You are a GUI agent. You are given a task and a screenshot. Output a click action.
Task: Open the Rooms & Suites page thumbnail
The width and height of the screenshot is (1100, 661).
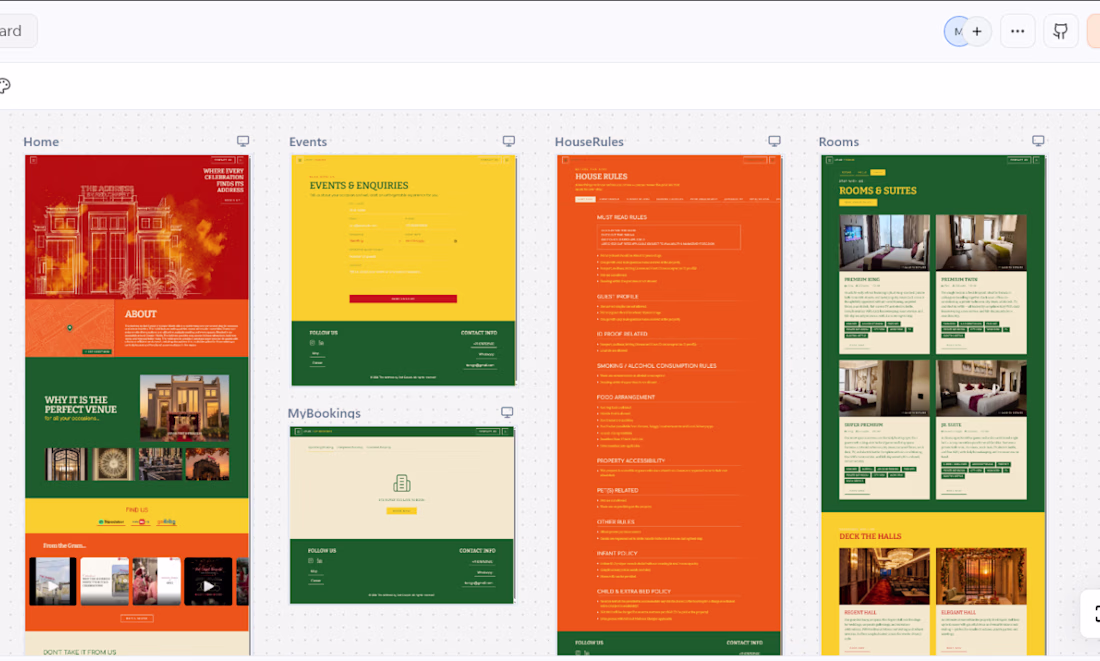point(933,405)
